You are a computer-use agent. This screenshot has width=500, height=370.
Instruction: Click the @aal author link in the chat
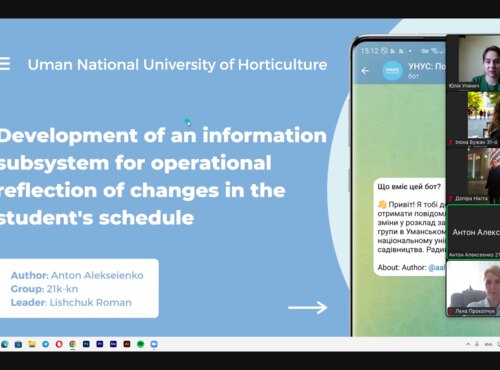[437, 267]
